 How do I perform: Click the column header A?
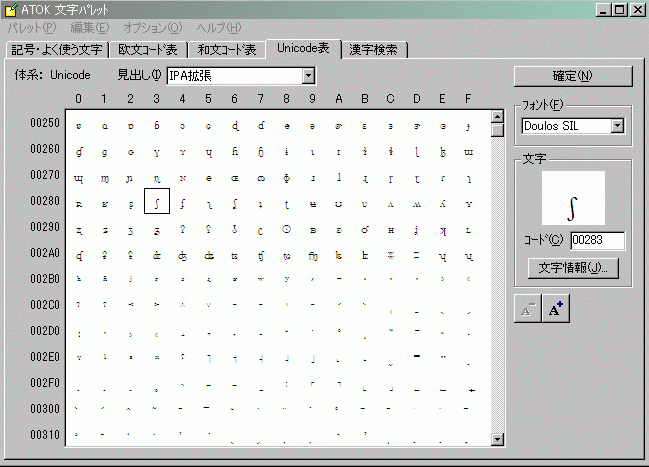339,99
